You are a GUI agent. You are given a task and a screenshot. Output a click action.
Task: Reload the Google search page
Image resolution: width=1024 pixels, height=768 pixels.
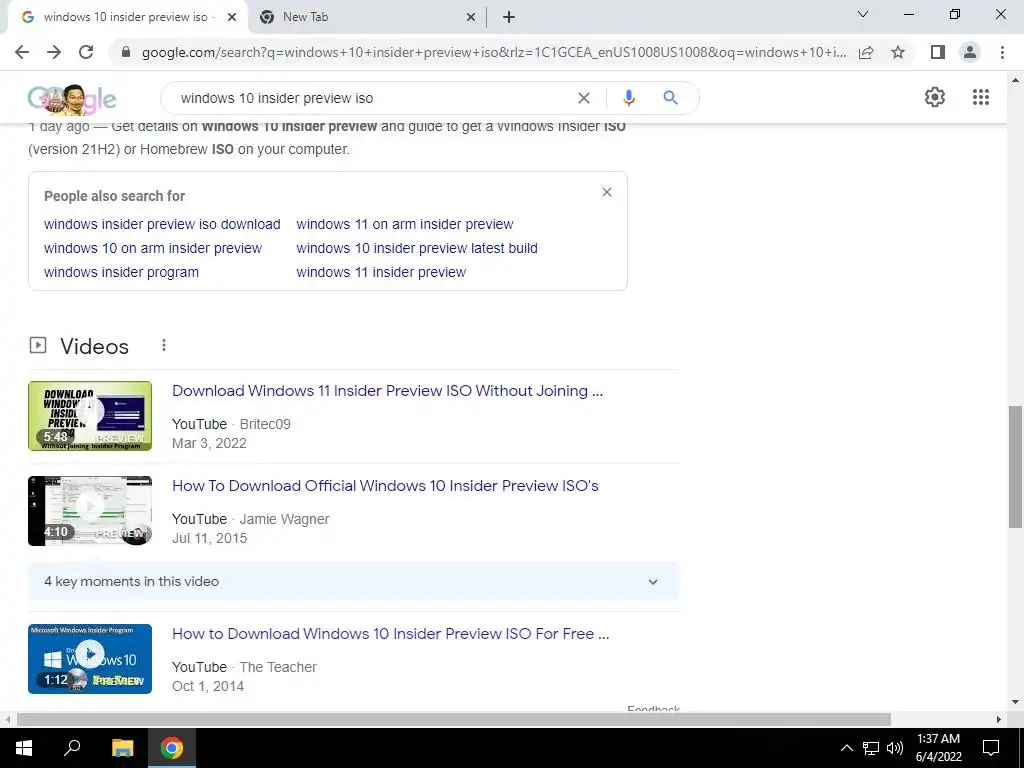tap(86, 52)
